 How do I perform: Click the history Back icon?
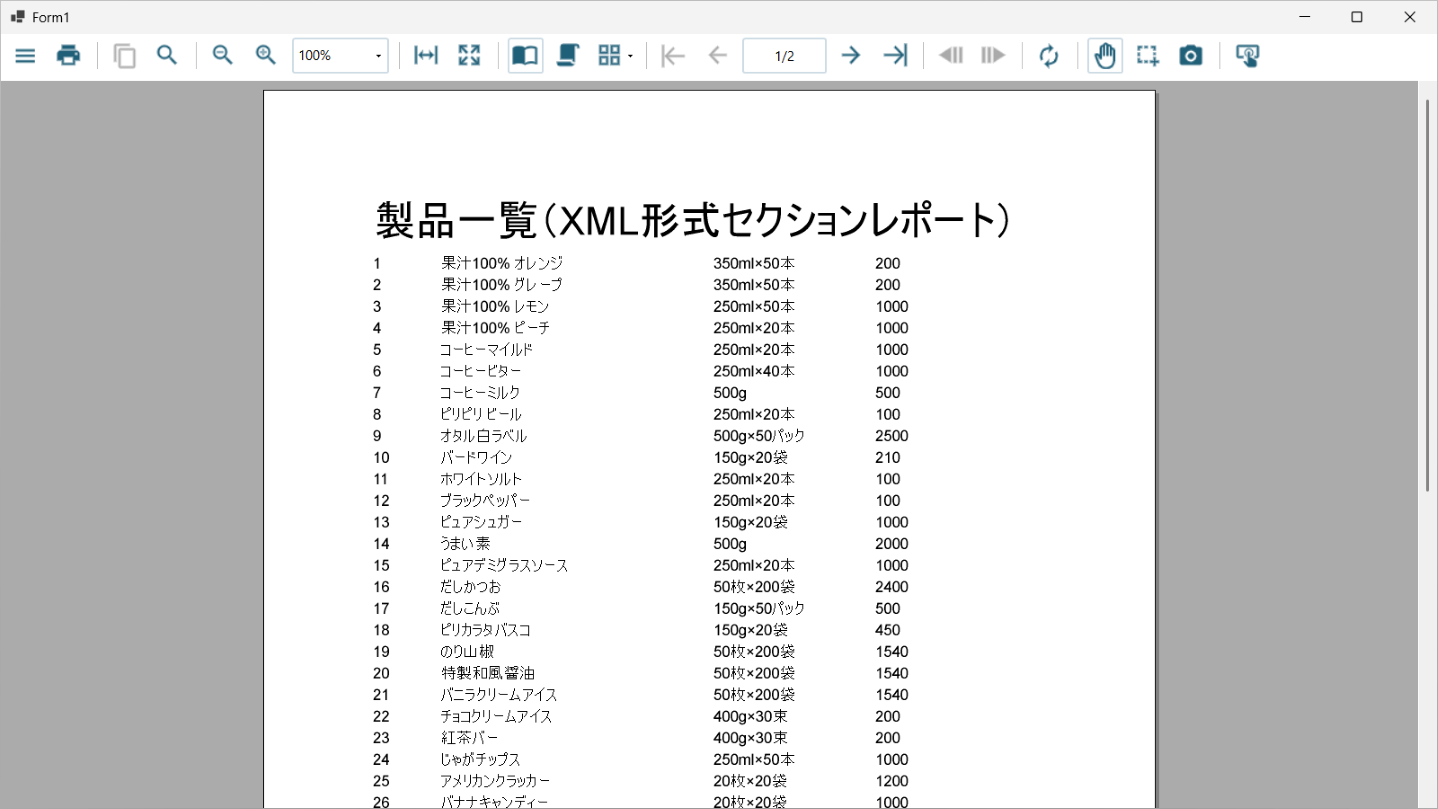click(x=951, y=56)
